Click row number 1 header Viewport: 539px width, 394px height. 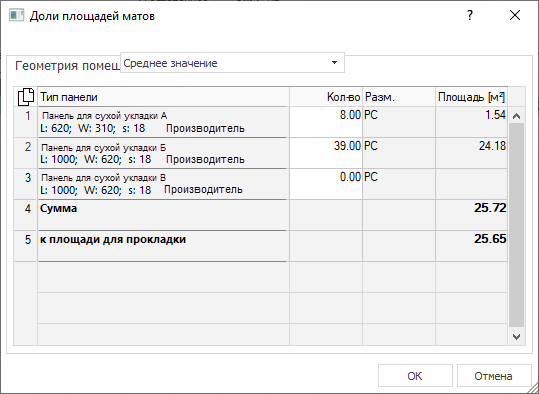[x=25, y=122]
